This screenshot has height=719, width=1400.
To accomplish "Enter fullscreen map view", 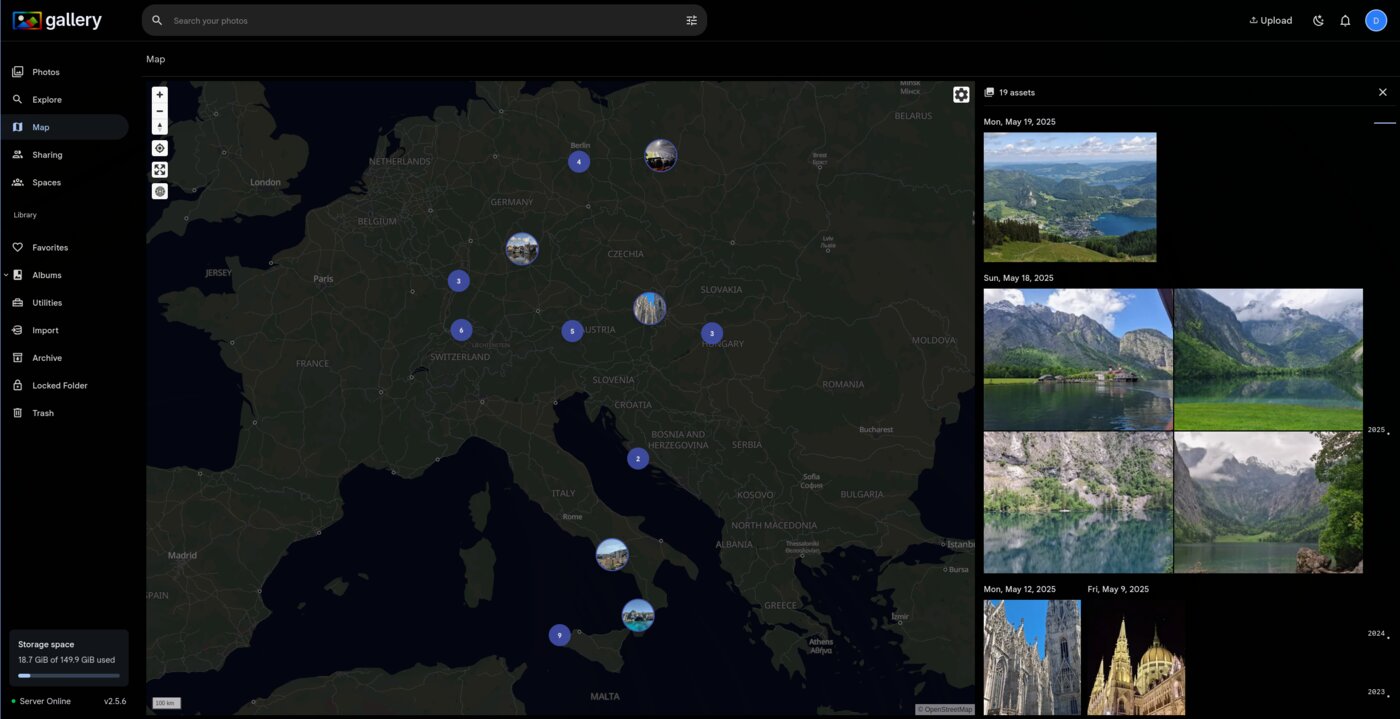I will (159, 169).
